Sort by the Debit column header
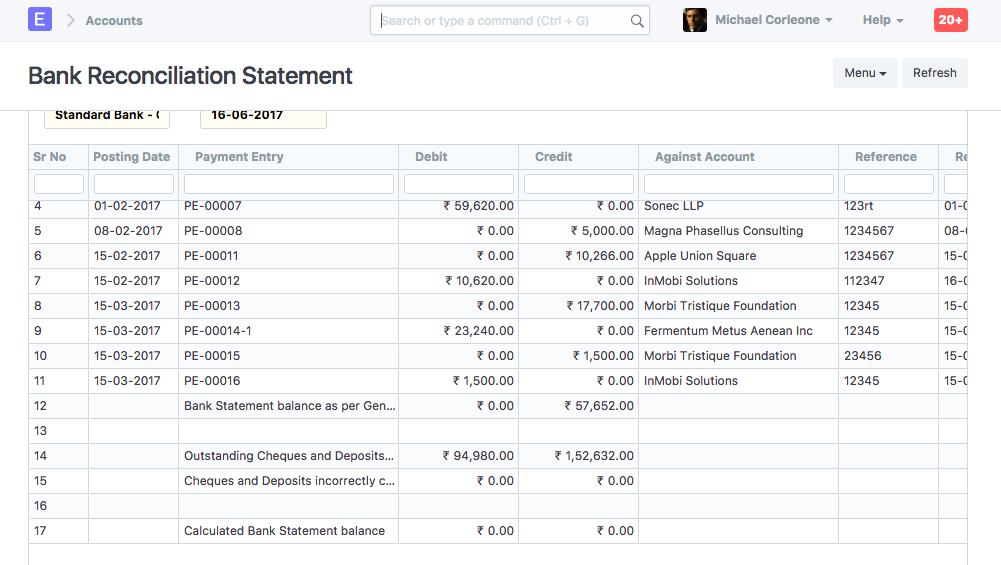This screenshot has width=1001, height=565. click(431, 157)
